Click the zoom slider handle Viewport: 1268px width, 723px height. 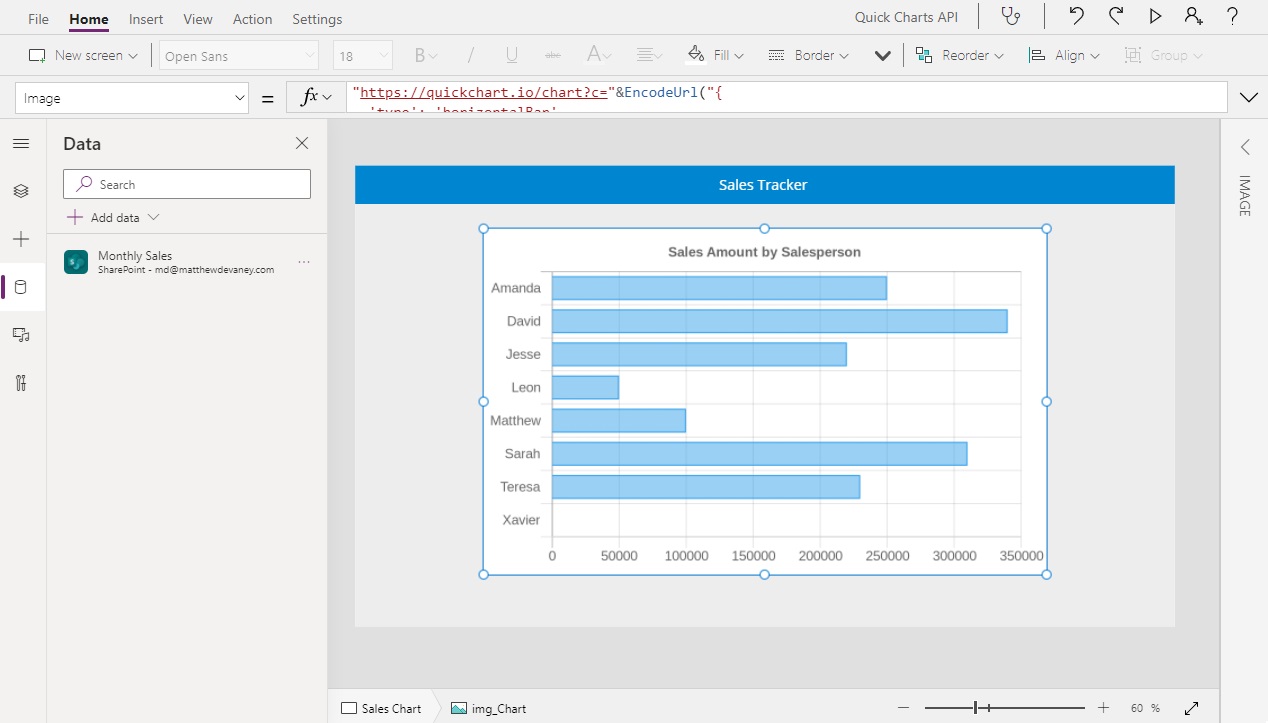pos(976,708)
